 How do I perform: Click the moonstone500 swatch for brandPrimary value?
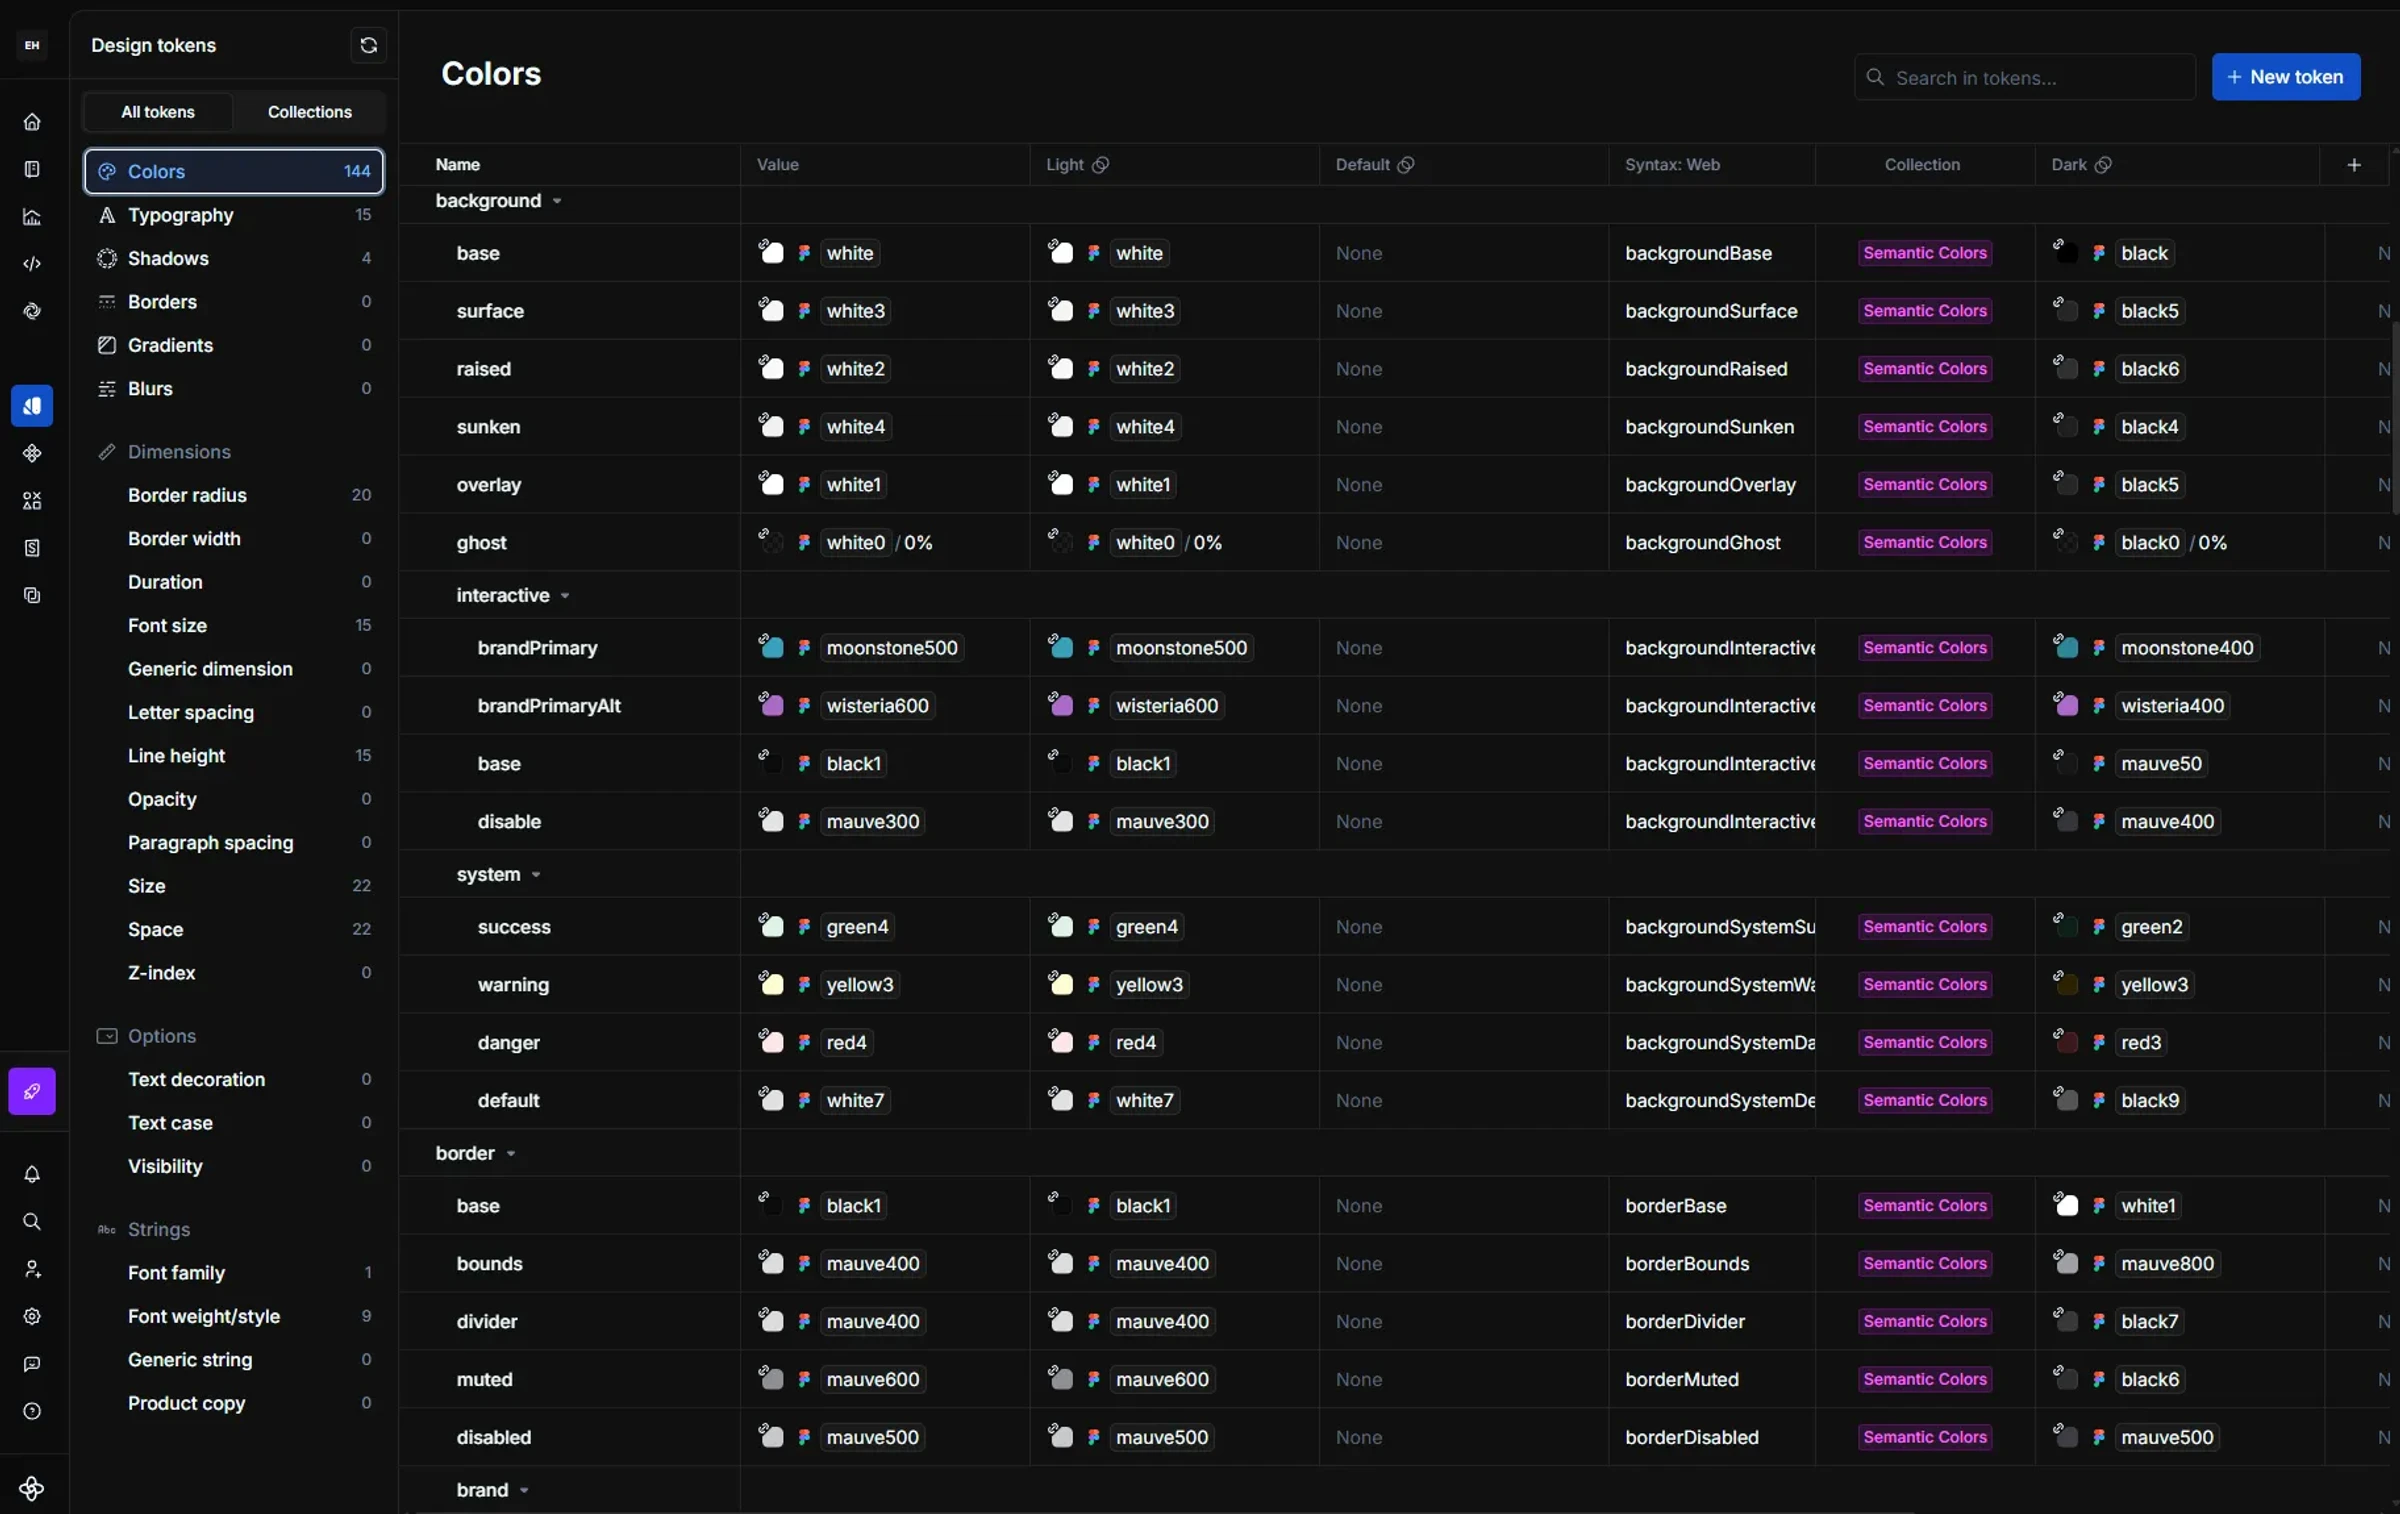point(772,648)
